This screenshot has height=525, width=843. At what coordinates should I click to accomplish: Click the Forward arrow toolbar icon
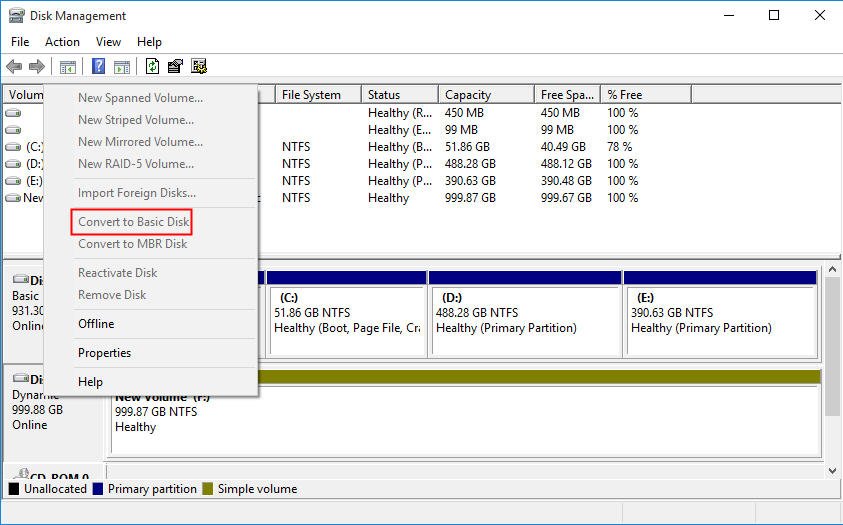pos(37,67)
